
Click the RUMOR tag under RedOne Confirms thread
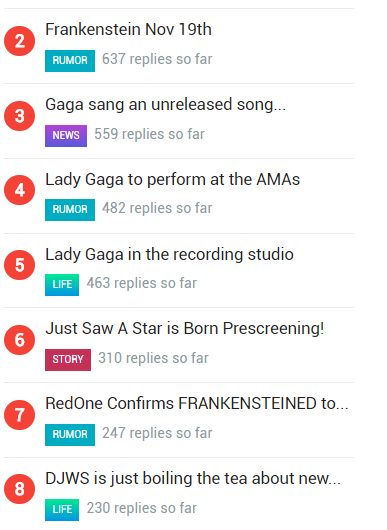pyautogui.click(x=70, y=435)
